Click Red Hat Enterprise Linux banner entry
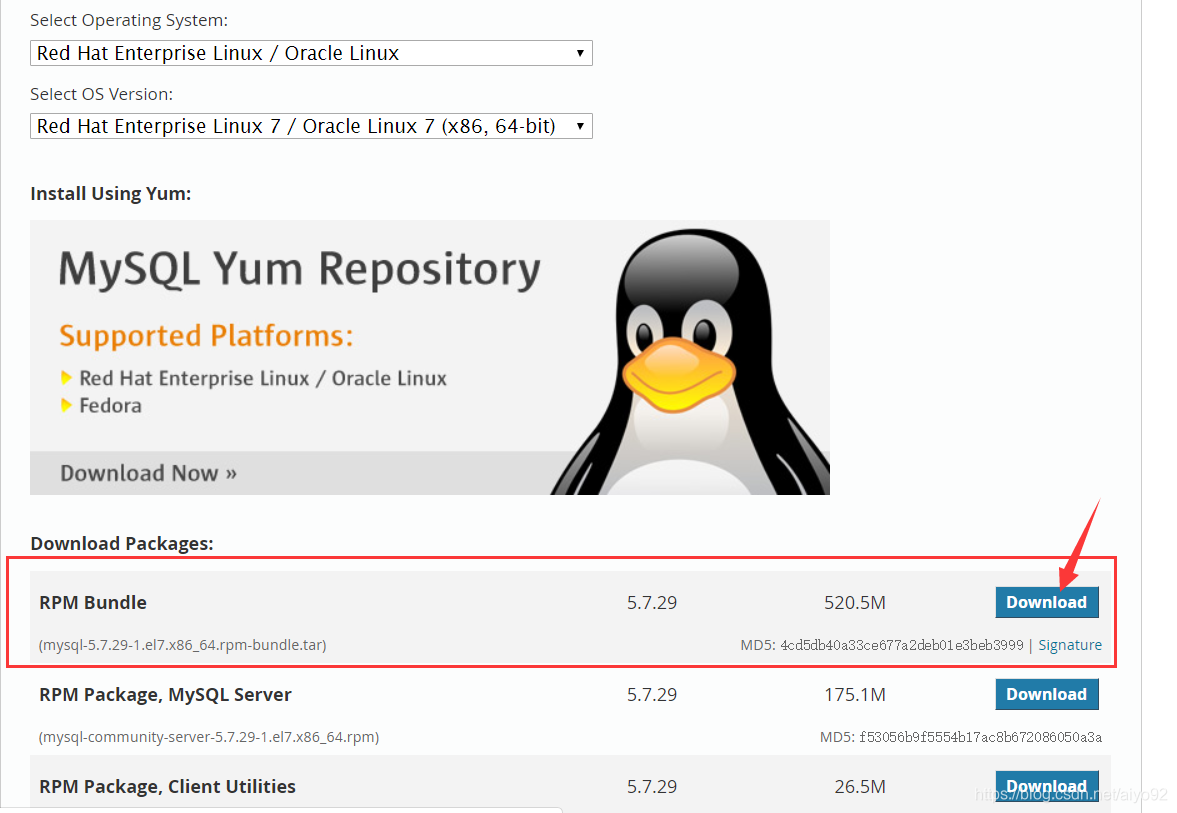The height and width of the screenshot is (813, 1177). tap(263, 378)
